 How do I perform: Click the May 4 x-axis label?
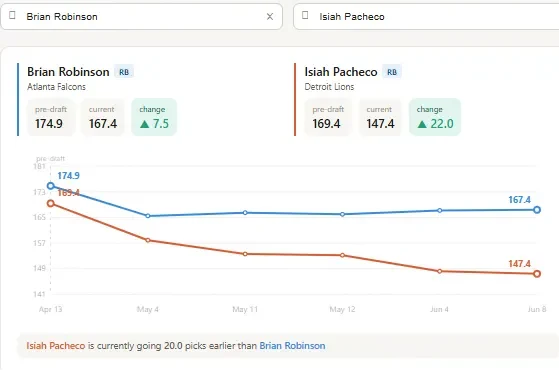148,309
